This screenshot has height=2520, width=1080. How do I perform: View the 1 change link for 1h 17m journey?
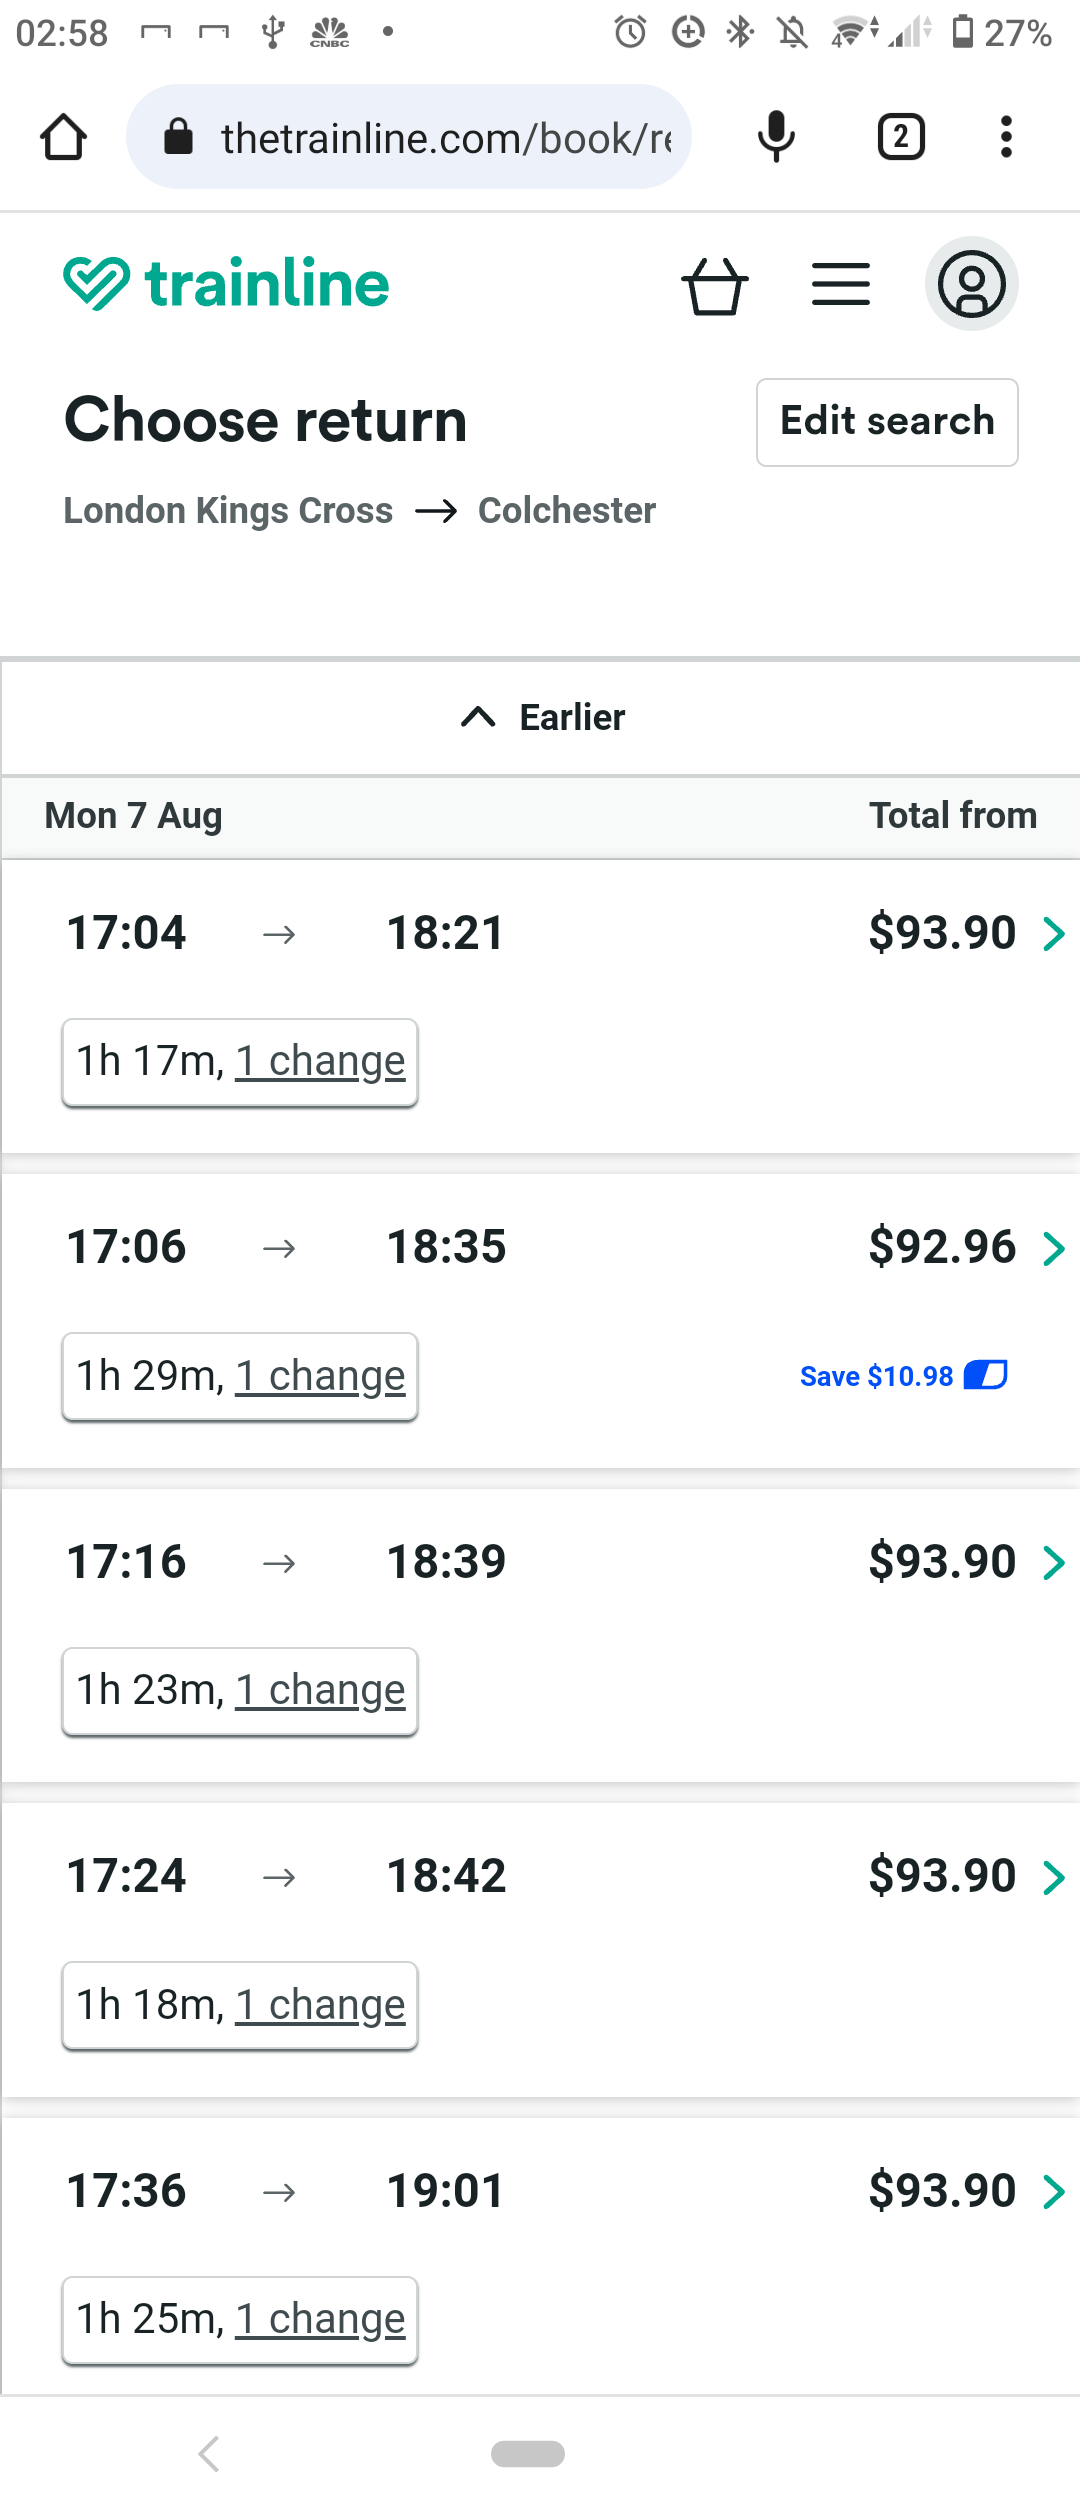(x=320, y=1062)
